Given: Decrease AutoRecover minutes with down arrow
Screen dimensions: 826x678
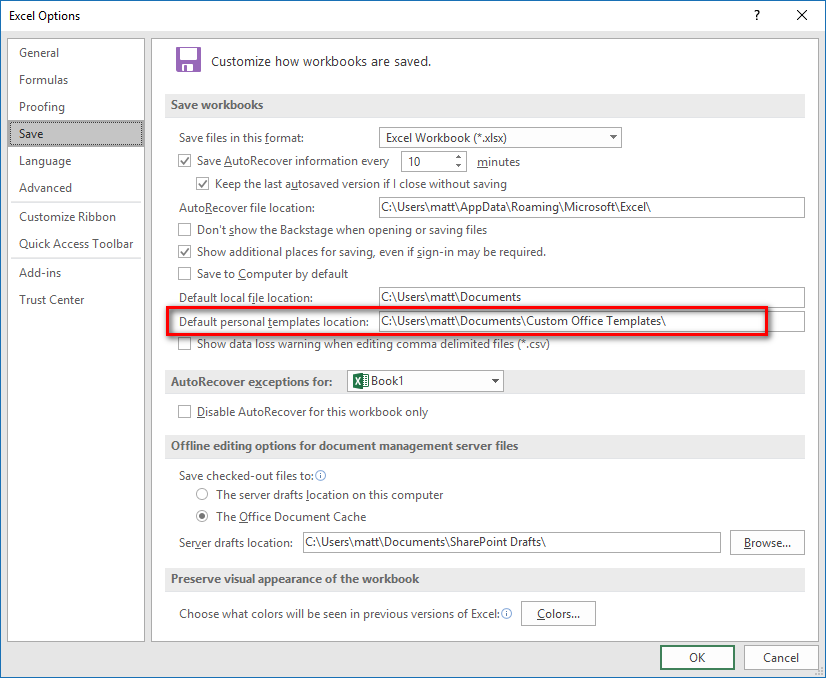Looking at the screenshot, I should pyautogui.click(x=458, y=165).
